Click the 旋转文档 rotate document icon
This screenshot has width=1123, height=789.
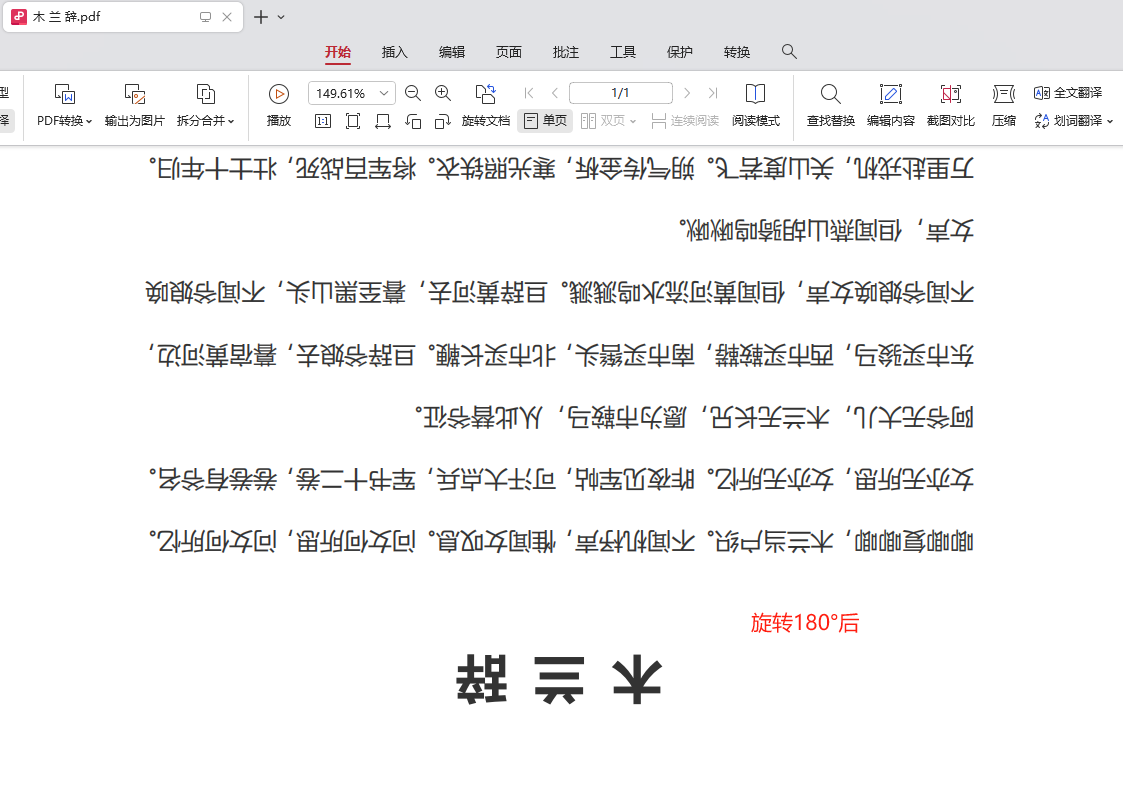[x=486, y=94]
